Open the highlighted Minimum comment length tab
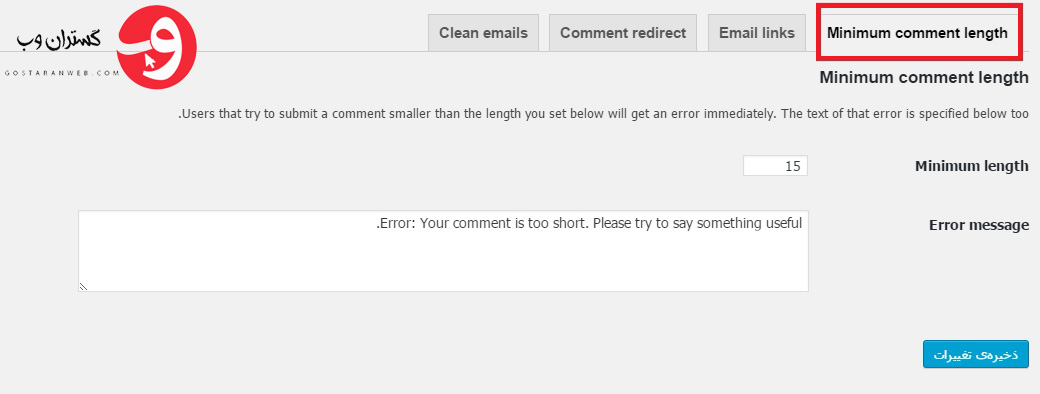The height and width of the screenshot is (394, 1040). 917,33
